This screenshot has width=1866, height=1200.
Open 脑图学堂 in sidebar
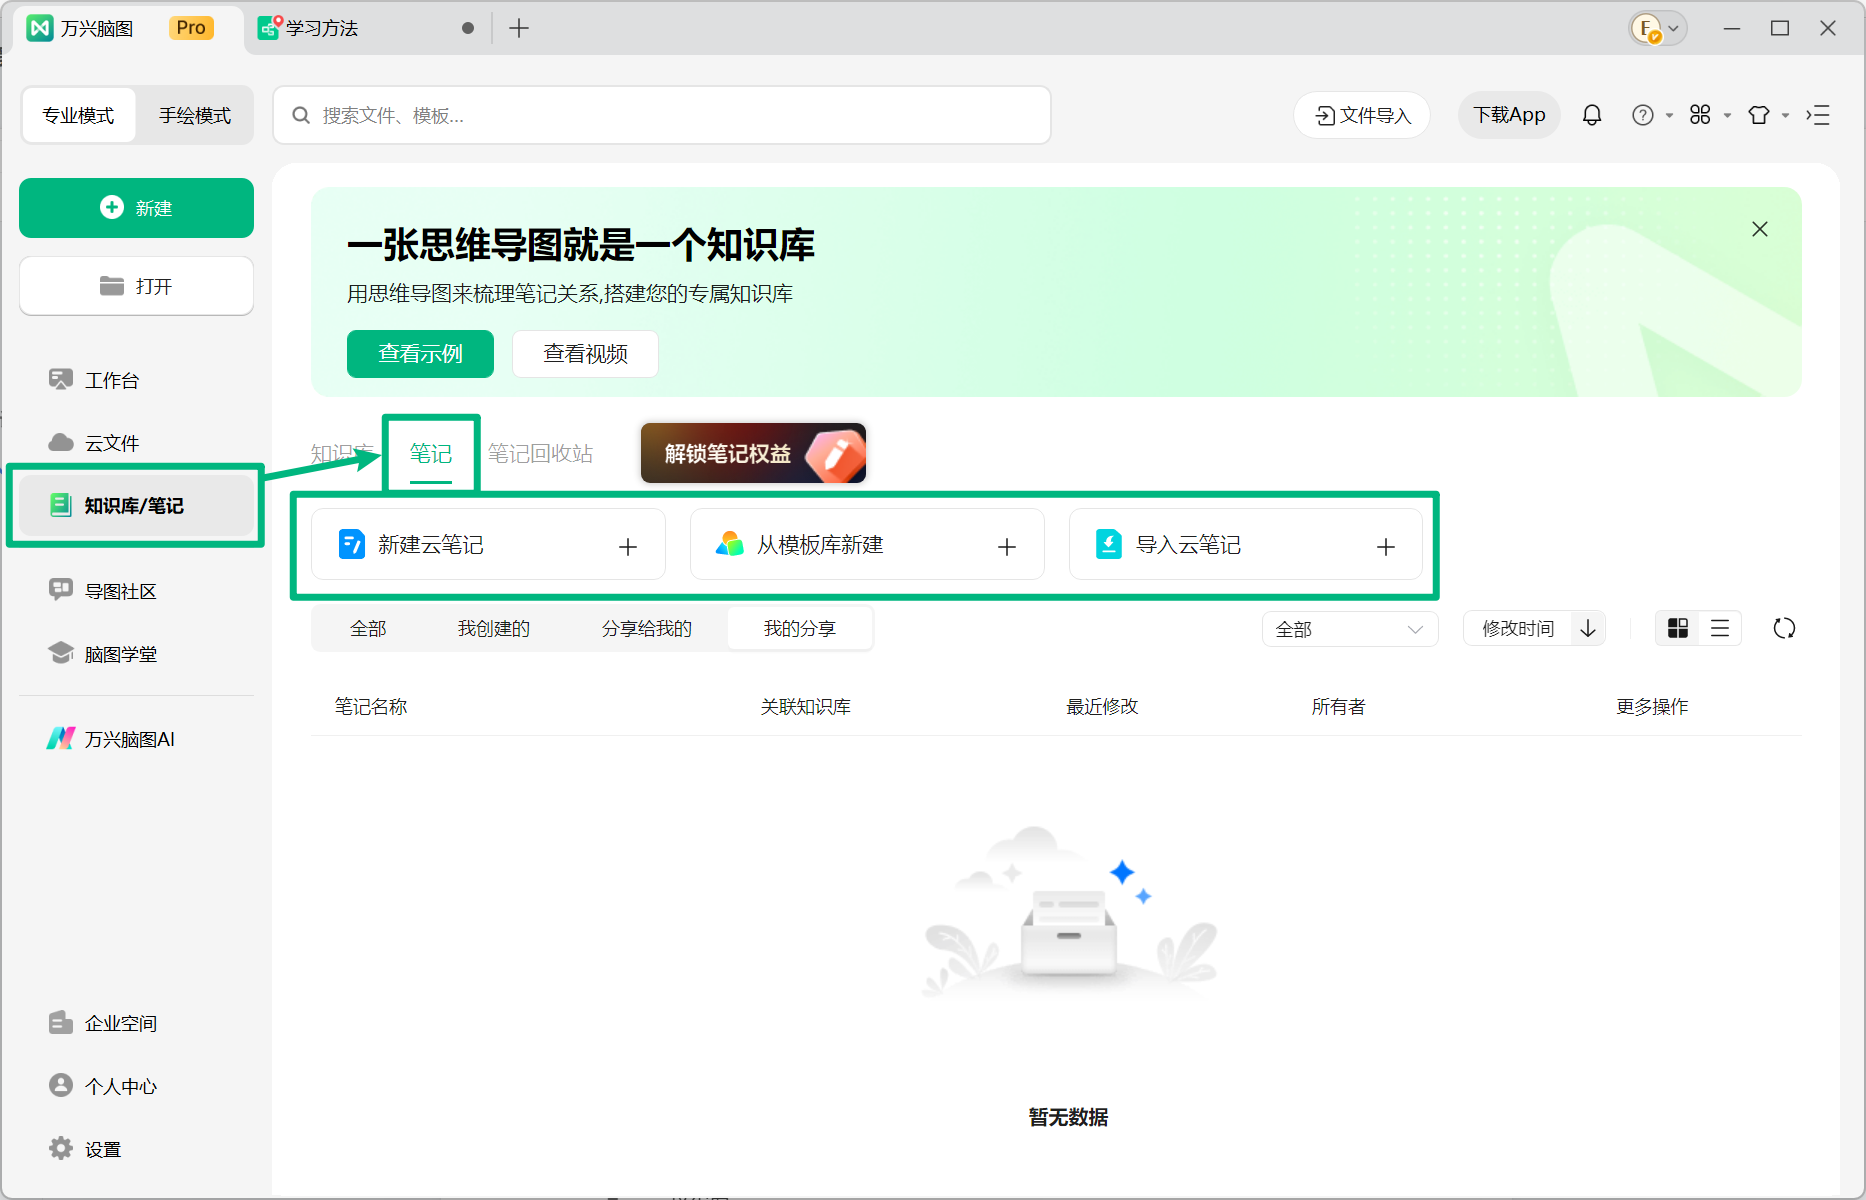(136, 654)
